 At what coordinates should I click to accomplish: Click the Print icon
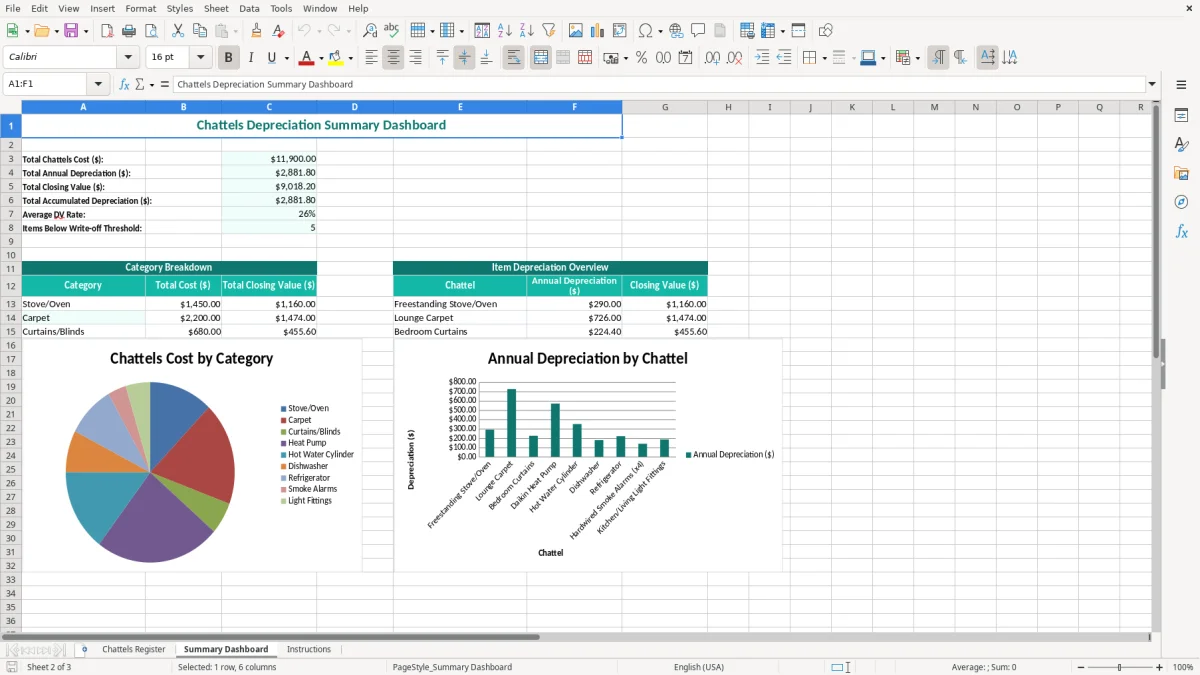[129, 31]
